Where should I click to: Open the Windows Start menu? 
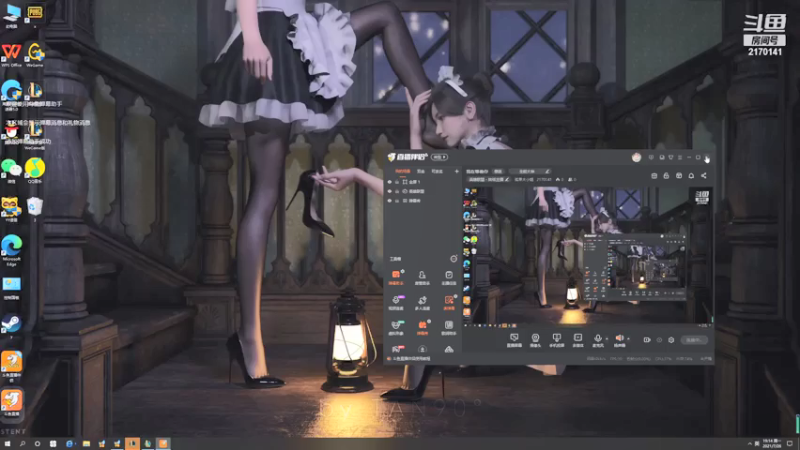pos(7,444)
